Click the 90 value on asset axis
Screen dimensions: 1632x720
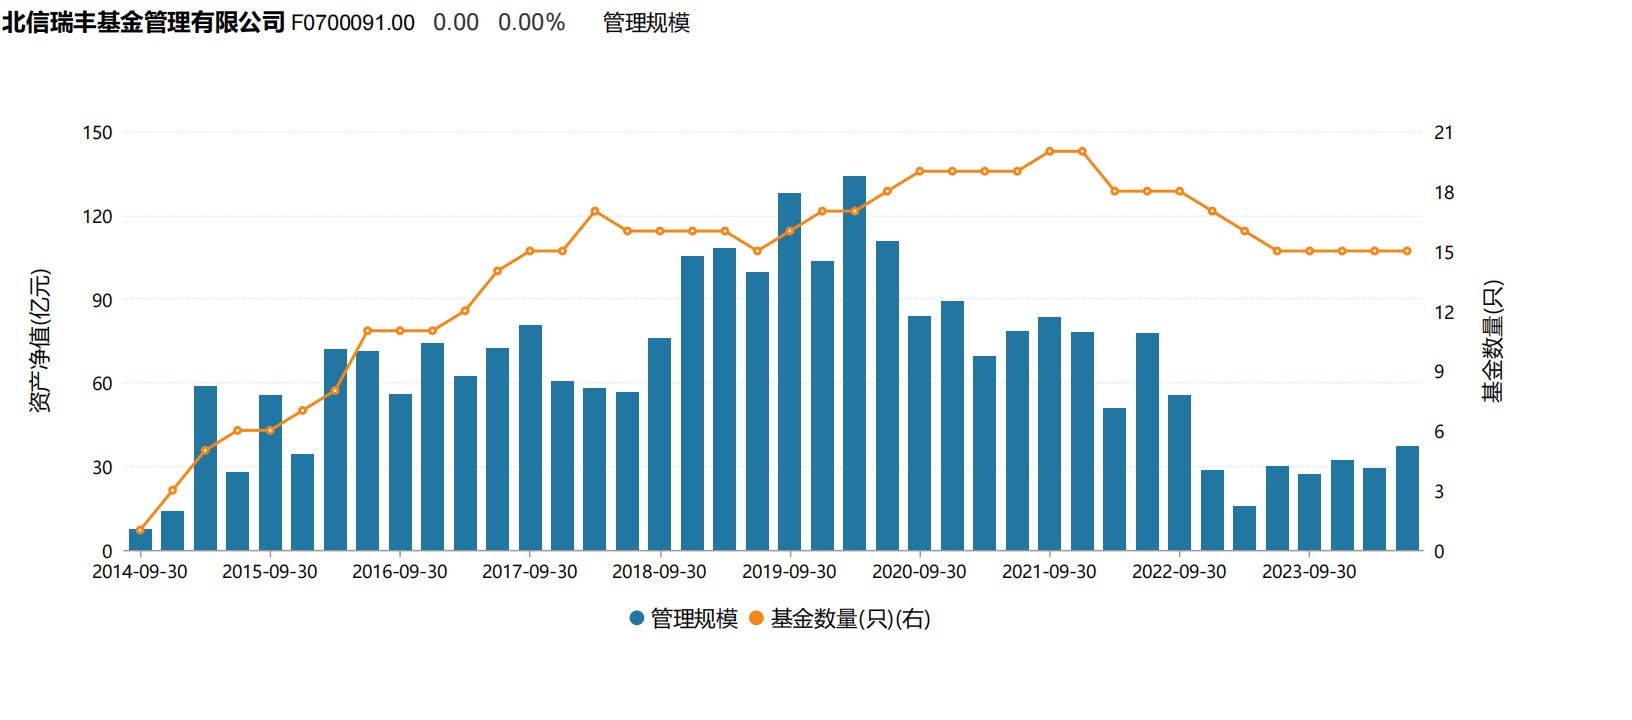click(x=103, y=300)
